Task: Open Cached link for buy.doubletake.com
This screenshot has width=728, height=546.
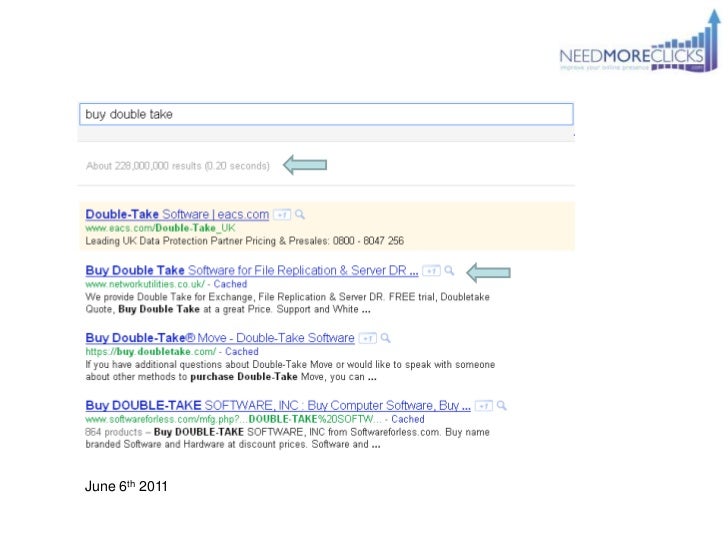Action: 242,351
